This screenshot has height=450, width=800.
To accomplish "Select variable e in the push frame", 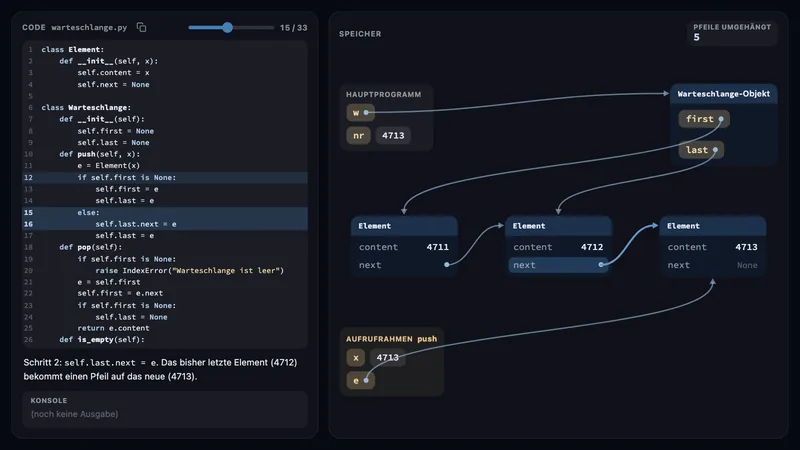I will [360, 380].
